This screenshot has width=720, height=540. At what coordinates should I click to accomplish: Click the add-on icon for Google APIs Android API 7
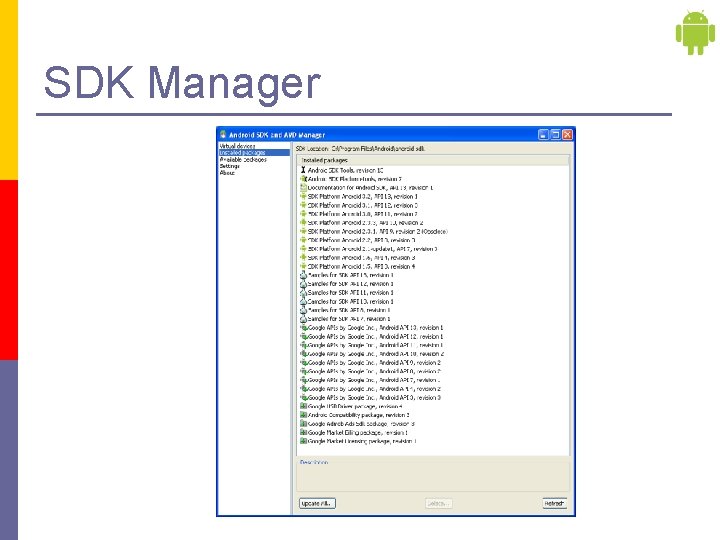(x=303, y=380)
